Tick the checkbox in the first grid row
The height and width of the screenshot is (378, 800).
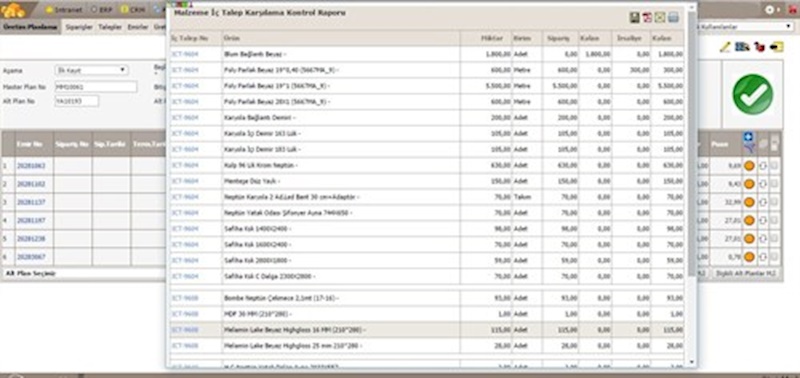(x=774, y=165)
